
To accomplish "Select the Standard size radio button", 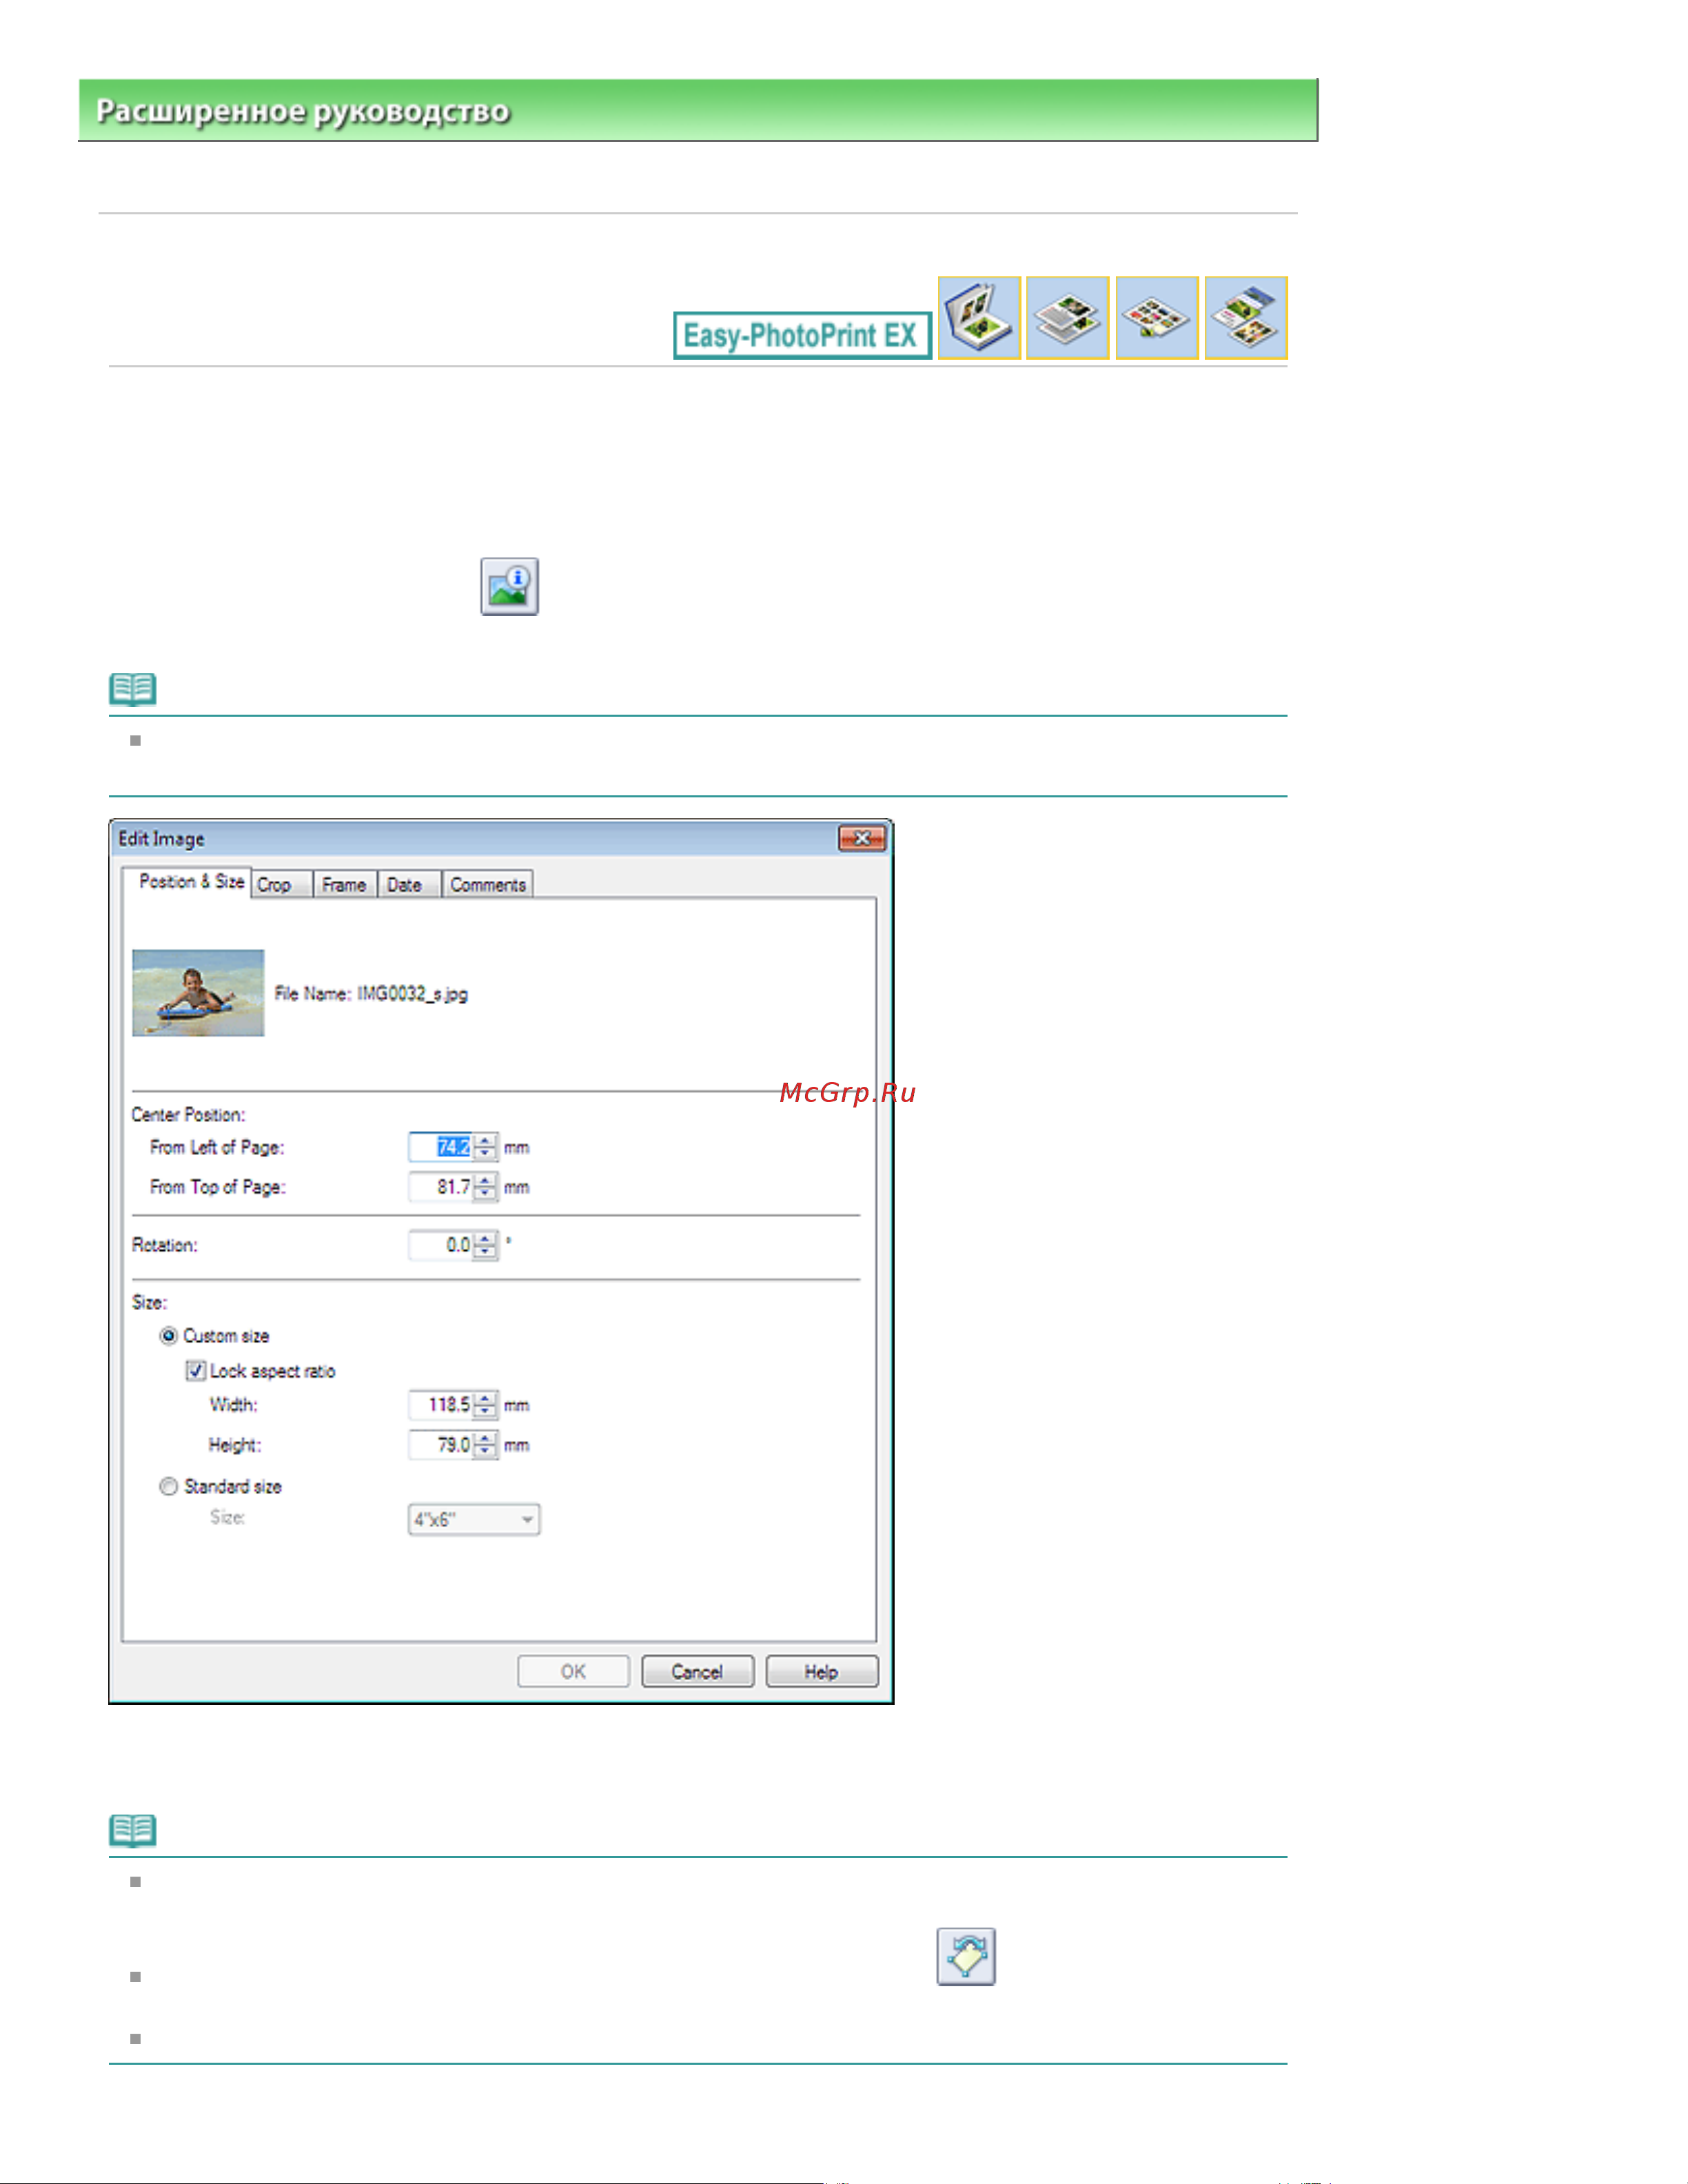I will 169,1487.
